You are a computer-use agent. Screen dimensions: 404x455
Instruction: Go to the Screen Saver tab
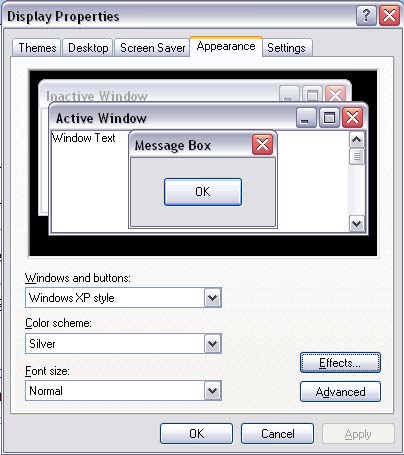[x=152, y=48]
